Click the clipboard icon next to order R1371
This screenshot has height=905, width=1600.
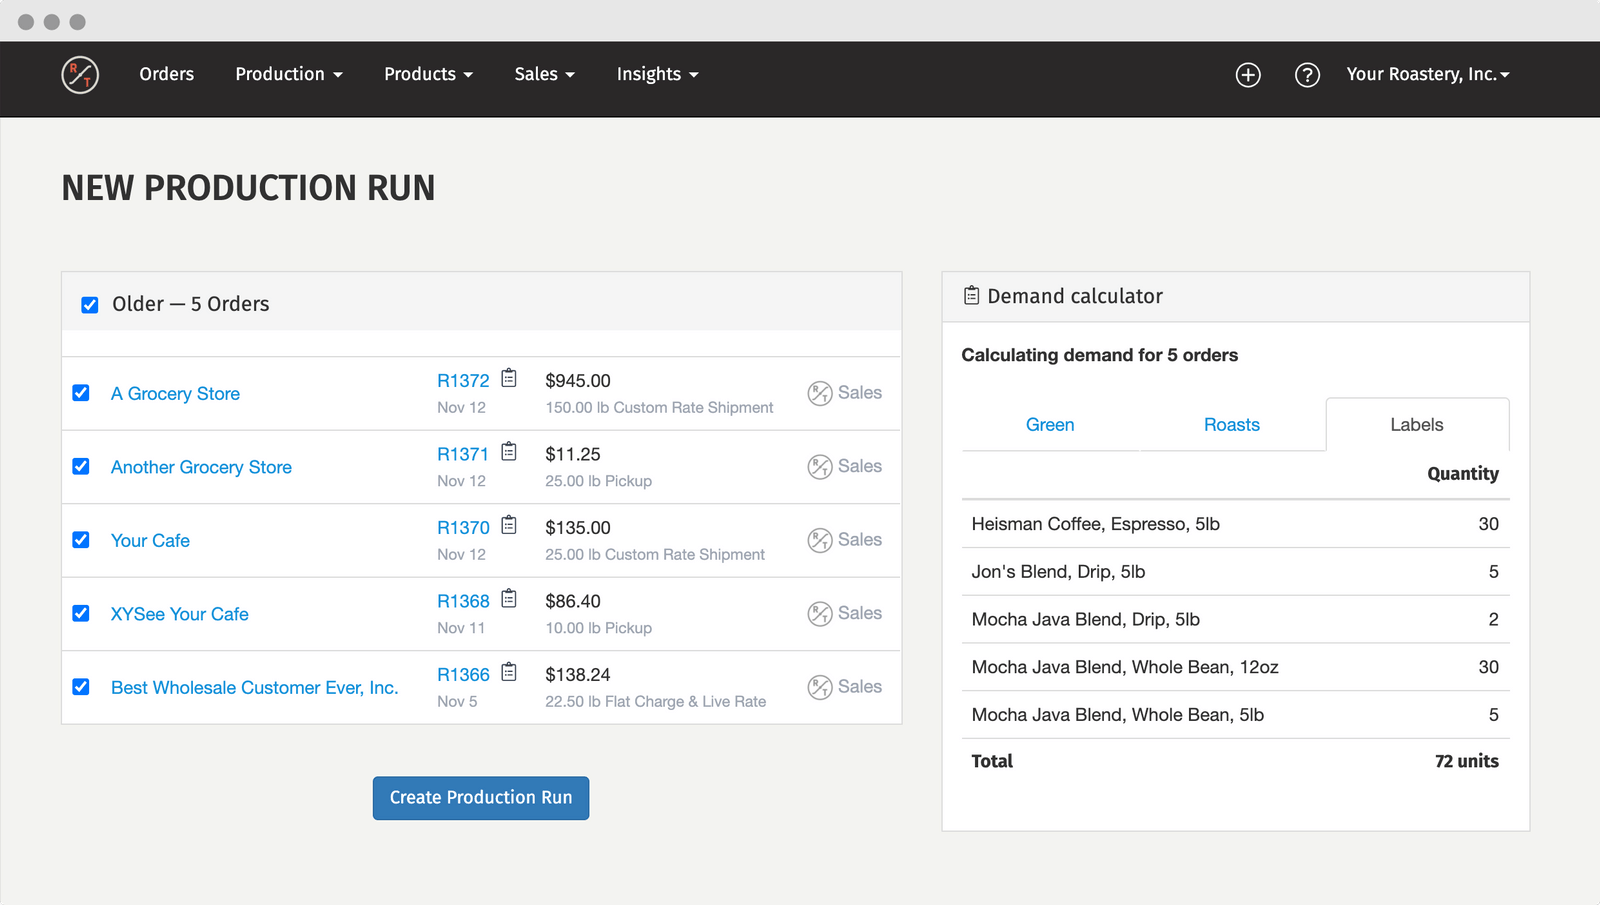point(509,452)
